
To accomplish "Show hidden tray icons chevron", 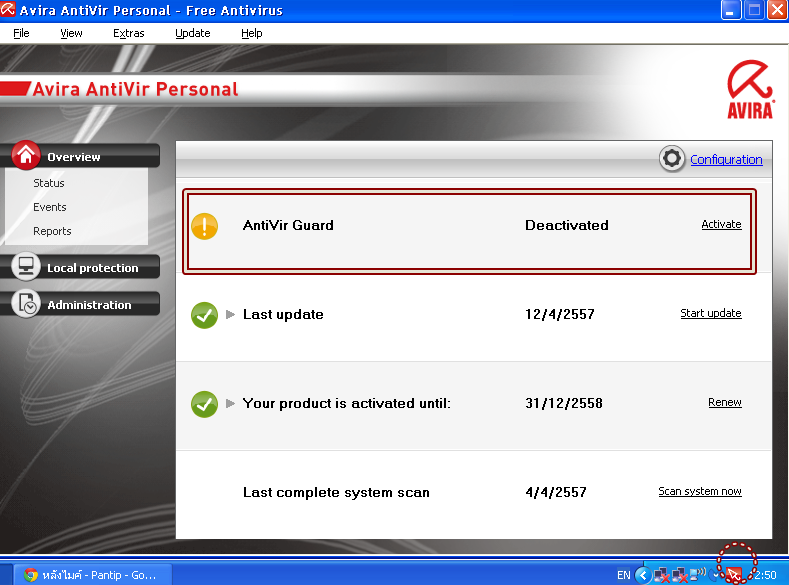I will coord(643,574).
